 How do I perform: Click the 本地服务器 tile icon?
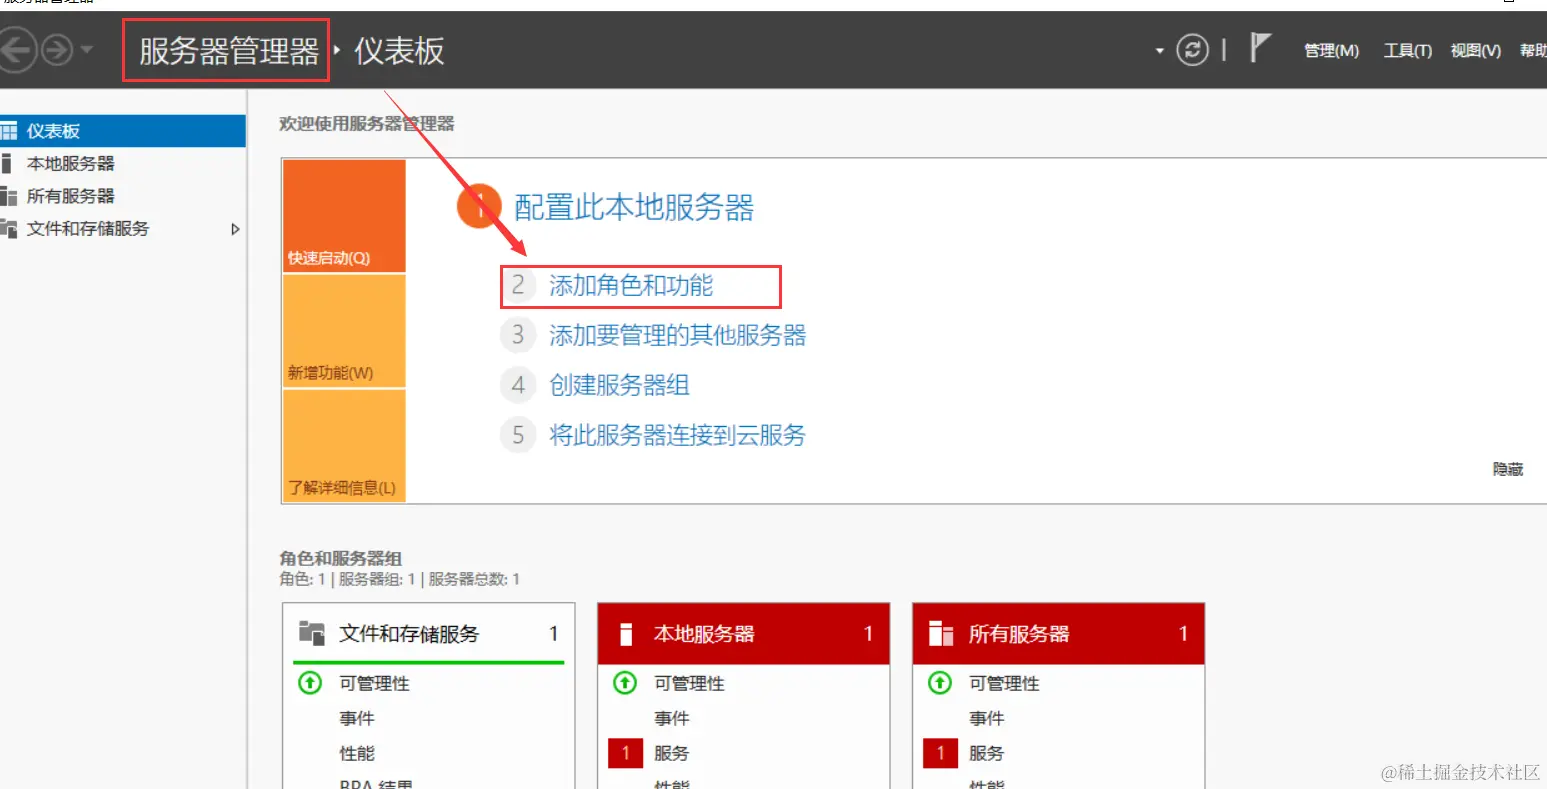(626, 633)
